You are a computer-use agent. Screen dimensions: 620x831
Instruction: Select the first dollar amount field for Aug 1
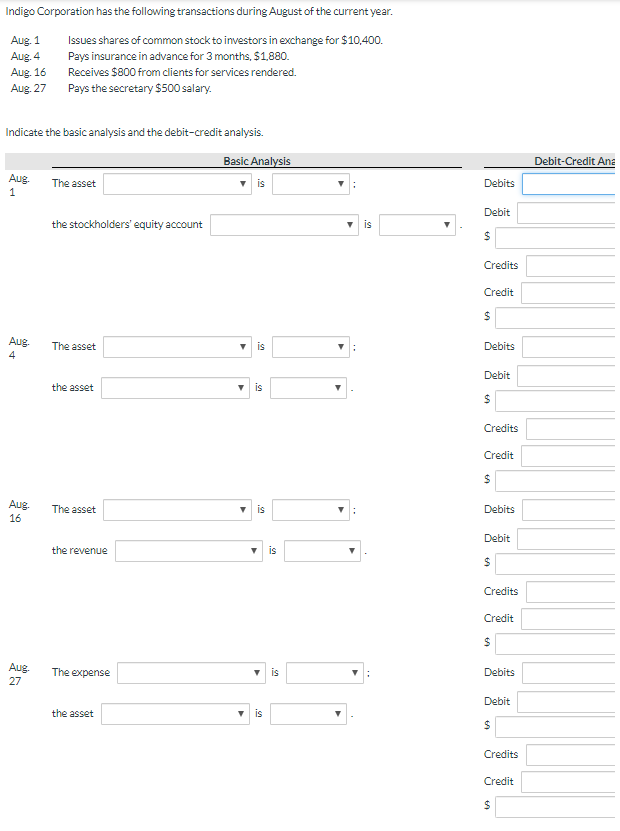coord(555,237)
